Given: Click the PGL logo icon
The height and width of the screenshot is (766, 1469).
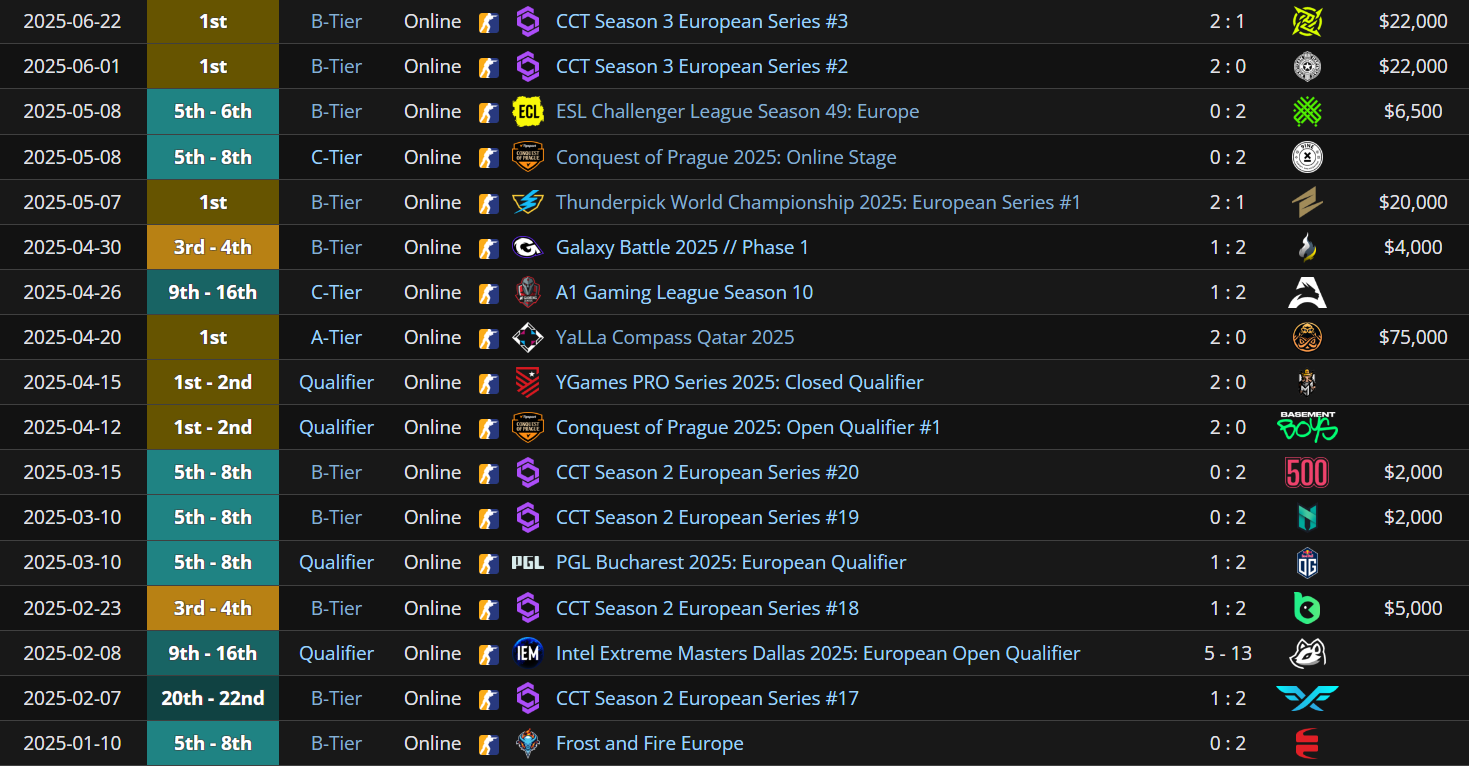Looking at the screenshot, I should coord(527,563).
